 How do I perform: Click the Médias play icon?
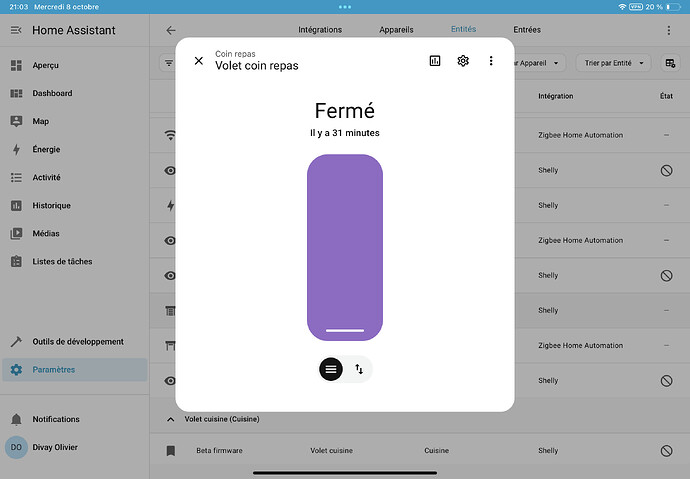pos(16,234)
